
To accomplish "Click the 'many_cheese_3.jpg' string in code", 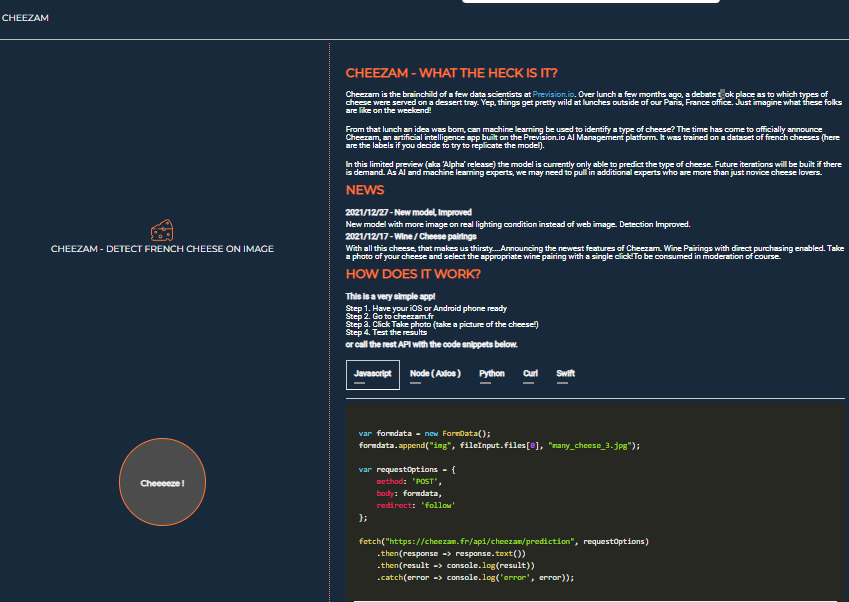I will click(590, 446).
